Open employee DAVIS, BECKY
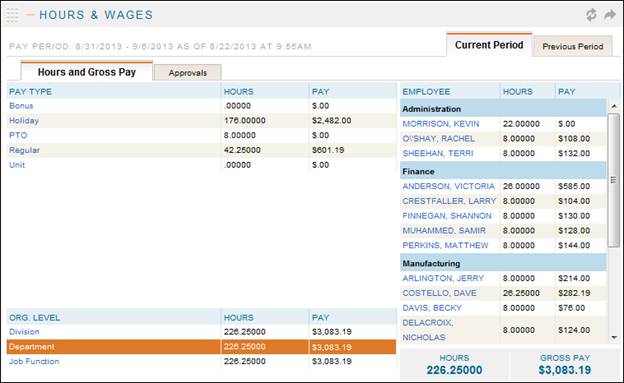The image size is (624, 383). click(432, 308)
